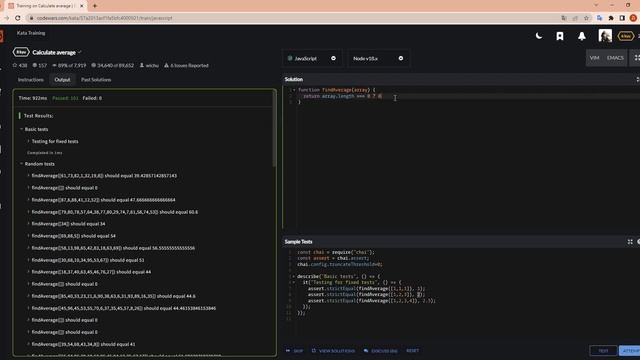This screenshot has width=640, height=360.
Task: Click the browser address bar
Action: (x=294, y=18)
